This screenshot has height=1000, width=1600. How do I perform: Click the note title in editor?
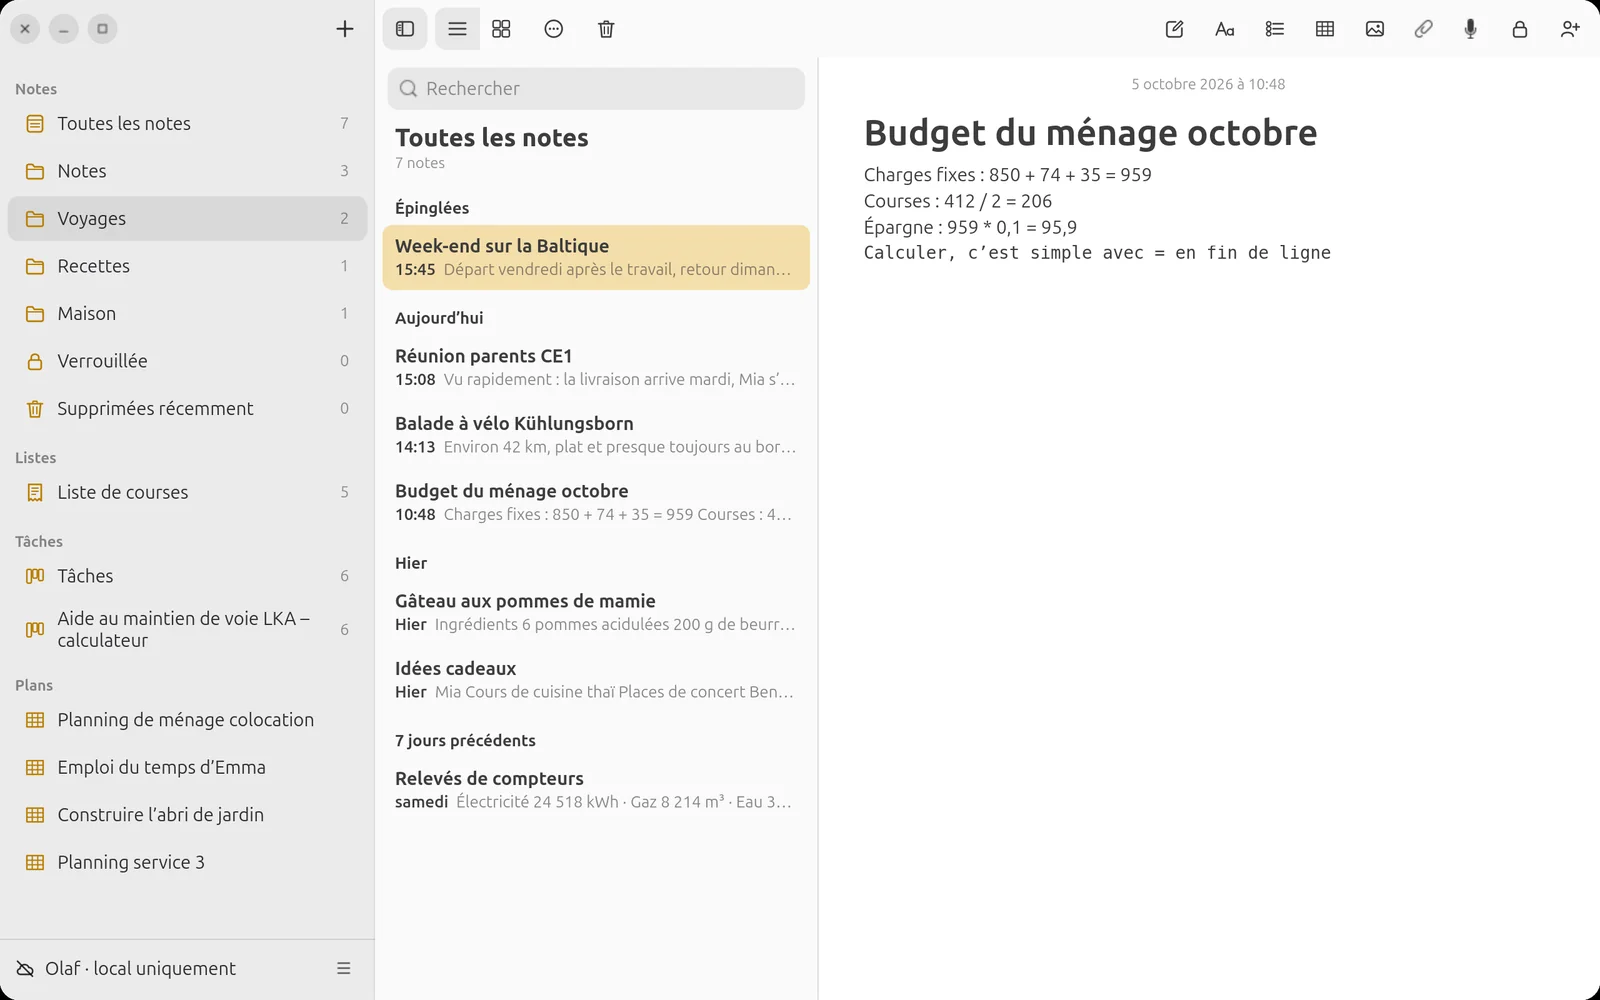[1090, 133]
